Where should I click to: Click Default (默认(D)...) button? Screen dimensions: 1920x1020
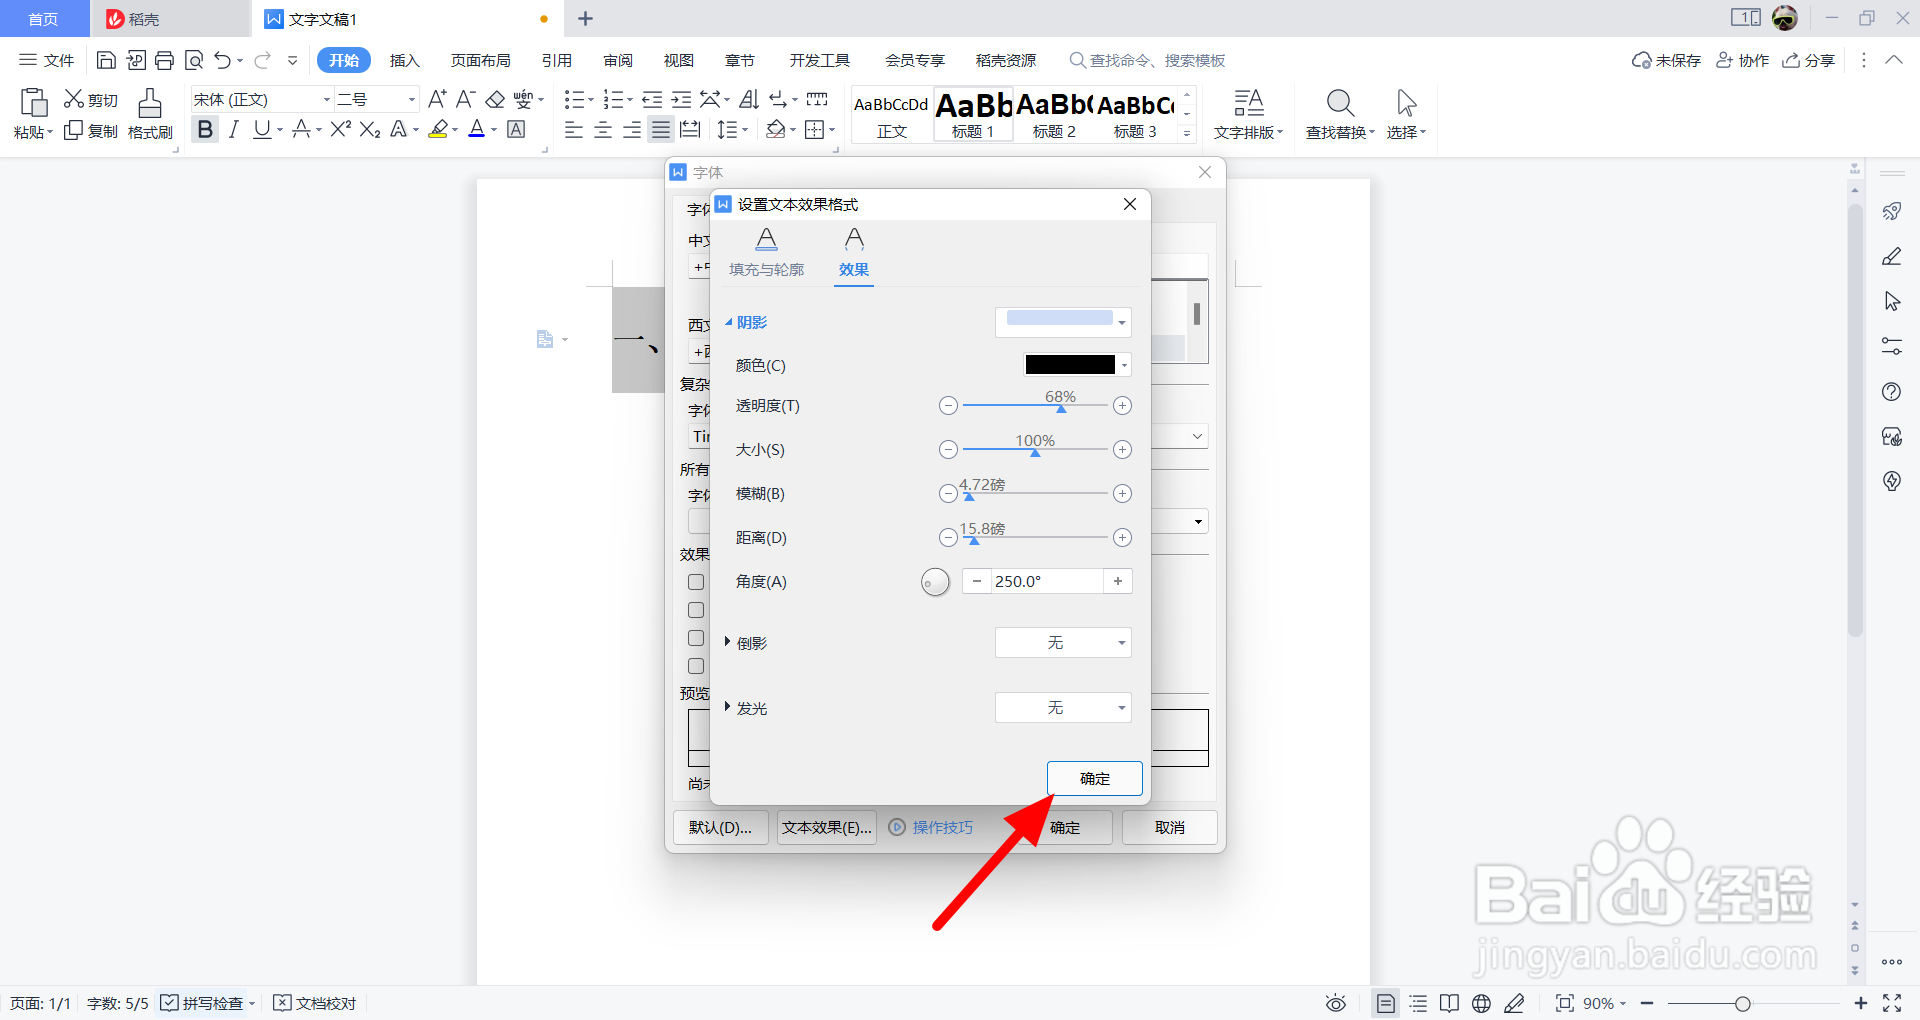click(x=720, y=827)
